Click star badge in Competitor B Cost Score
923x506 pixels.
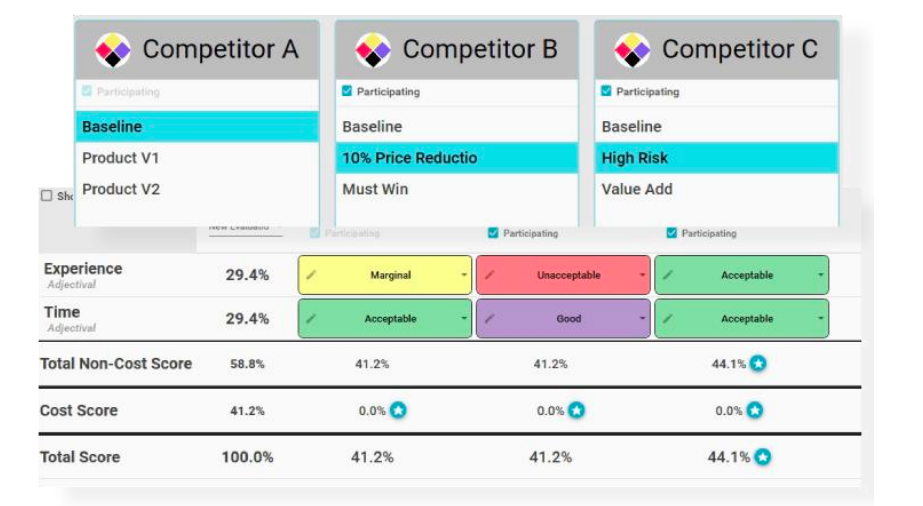coord(577,410)
